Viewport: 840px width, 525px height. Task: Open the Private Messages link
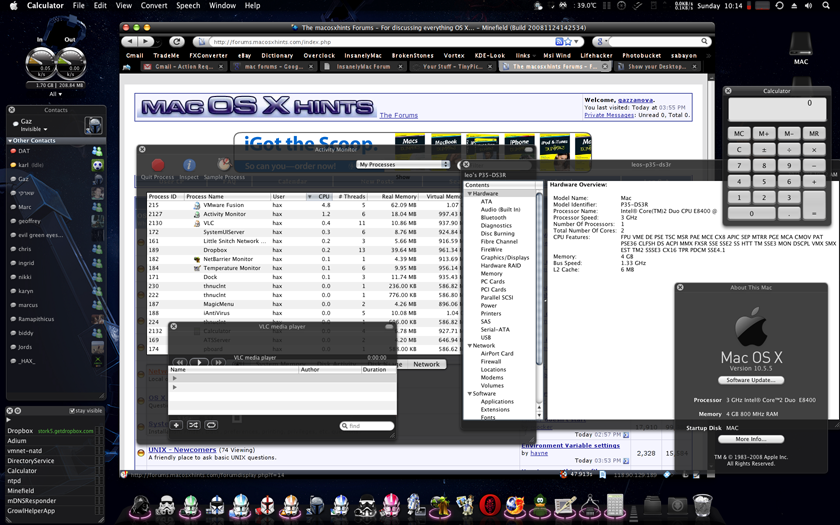click(609, 115)
